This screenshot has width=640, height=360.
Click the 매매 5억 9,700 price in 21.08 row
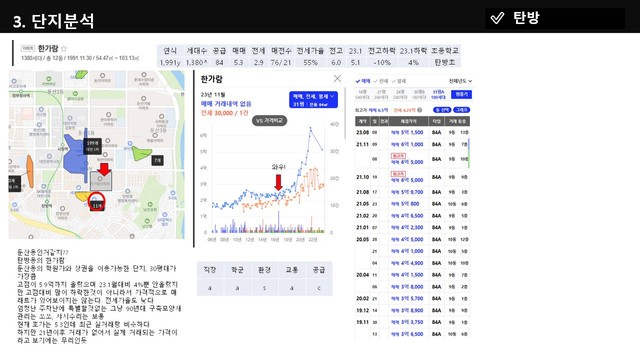coord(407,192)
